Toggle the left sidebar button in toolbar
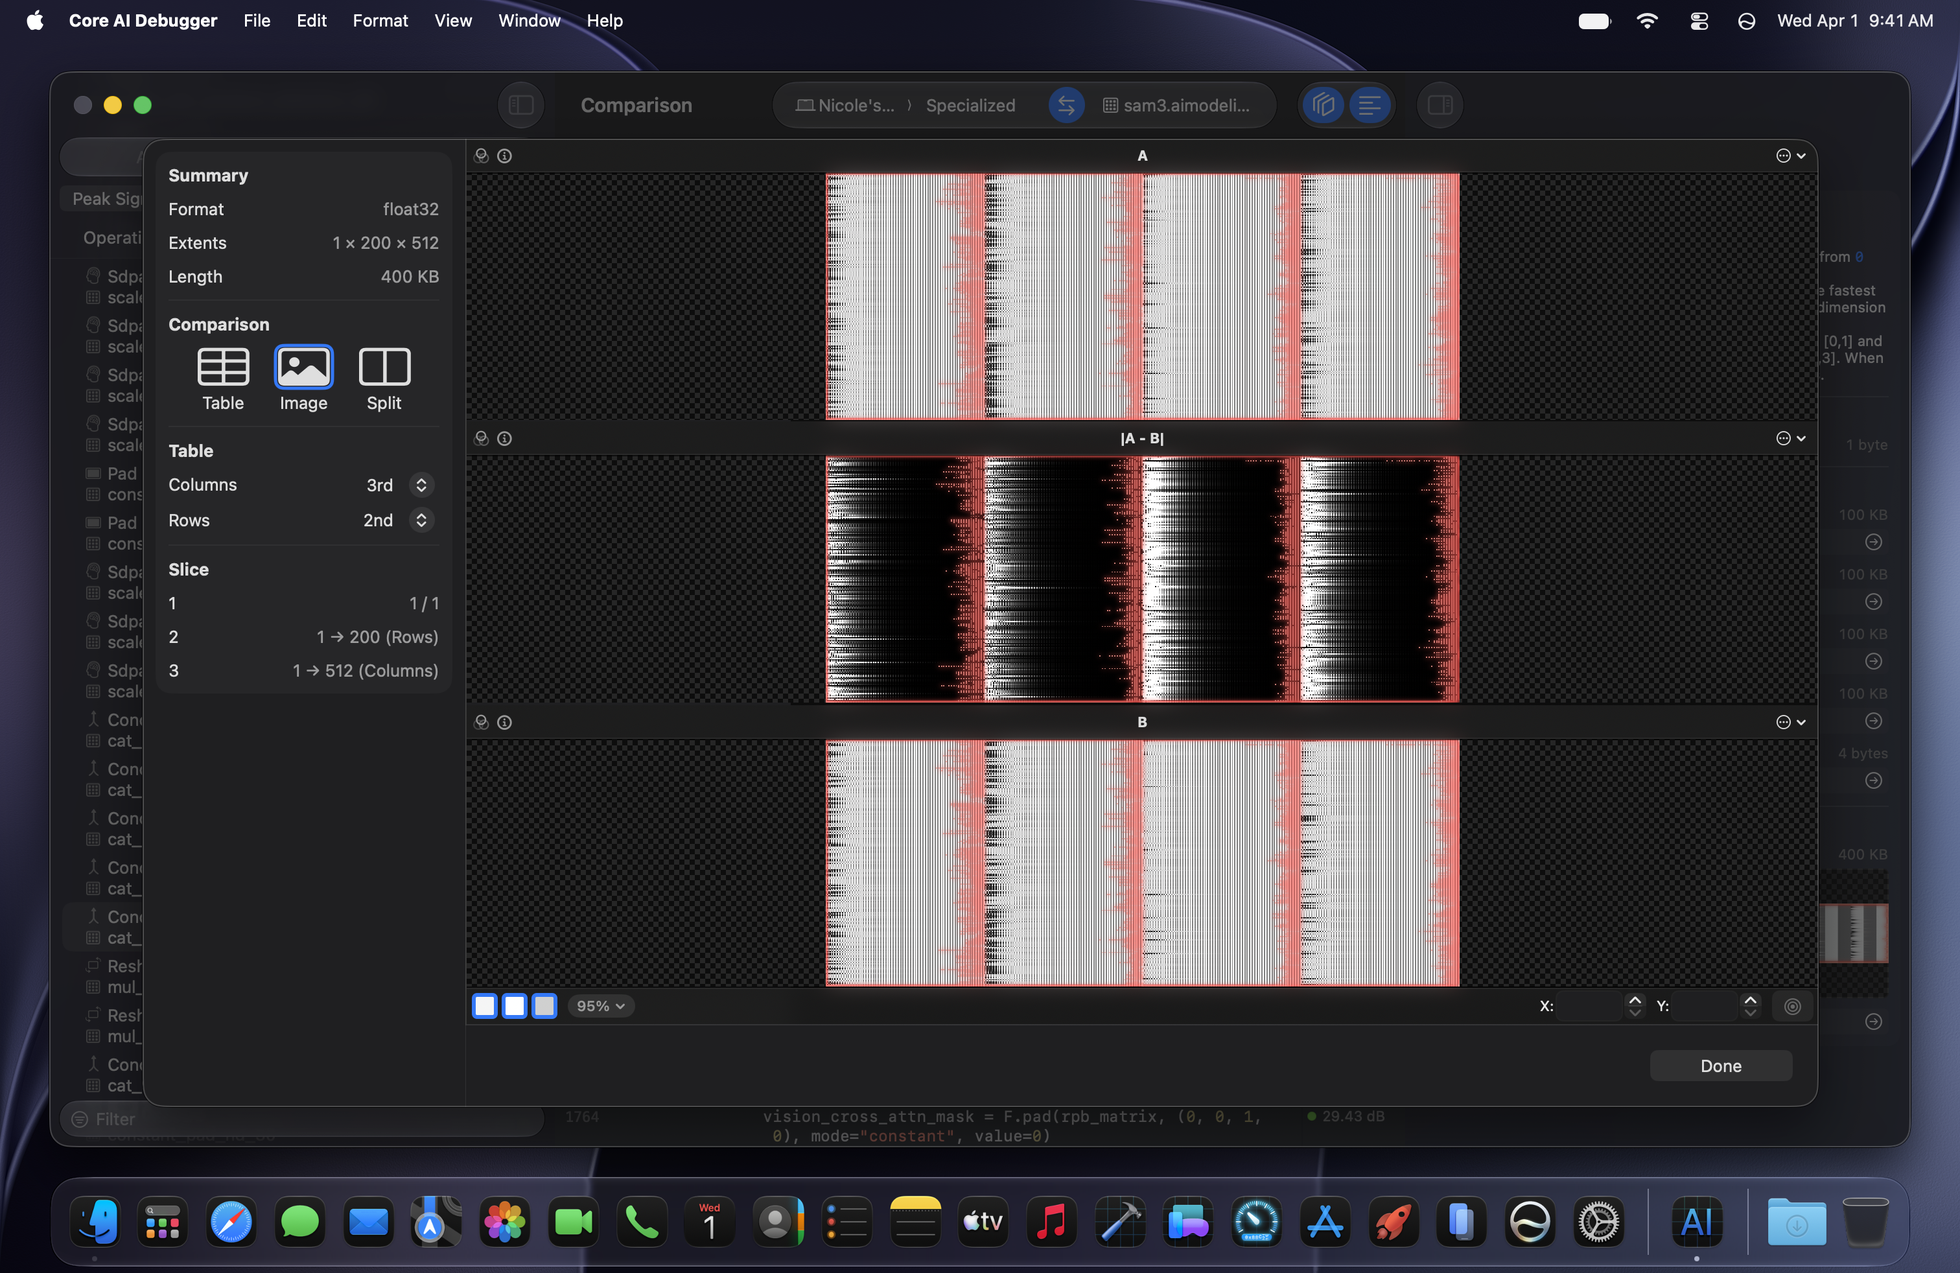Image resolution: width=1960 pixels, height=1273 pixels. pyautogui.click(x=521, y=105)
